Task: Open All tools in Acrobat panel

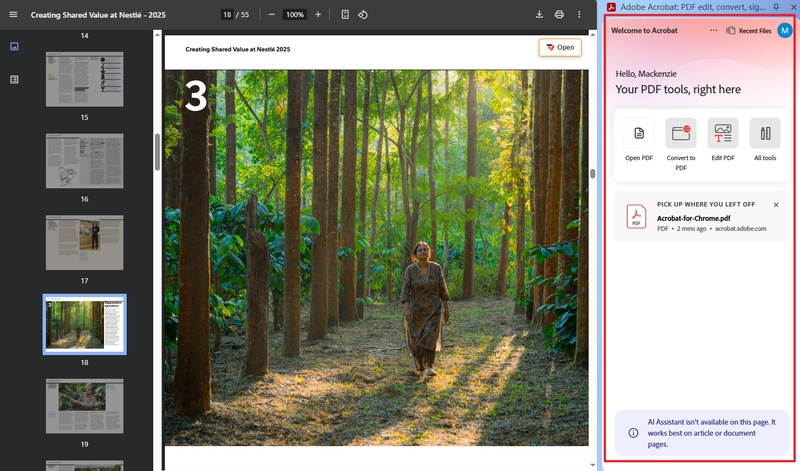Action: tap(765, 140)
